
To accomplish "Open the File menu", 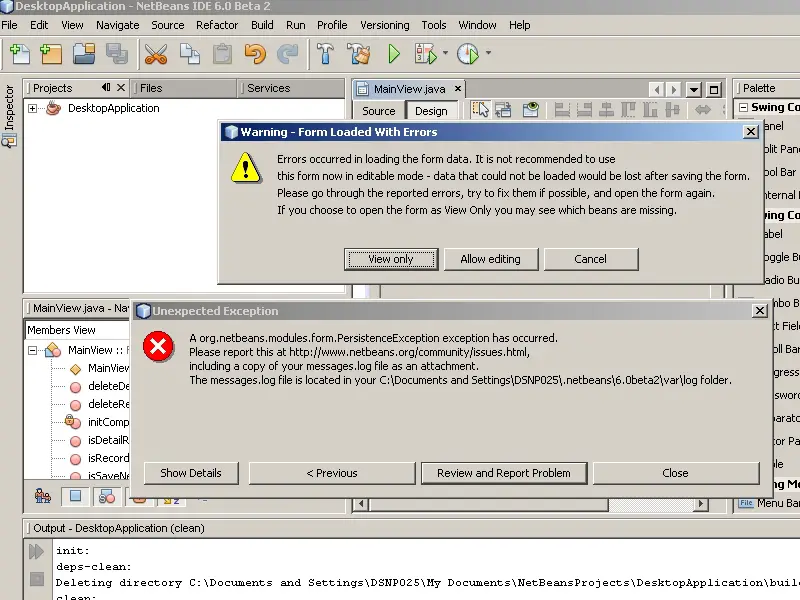I will (9, 25).
